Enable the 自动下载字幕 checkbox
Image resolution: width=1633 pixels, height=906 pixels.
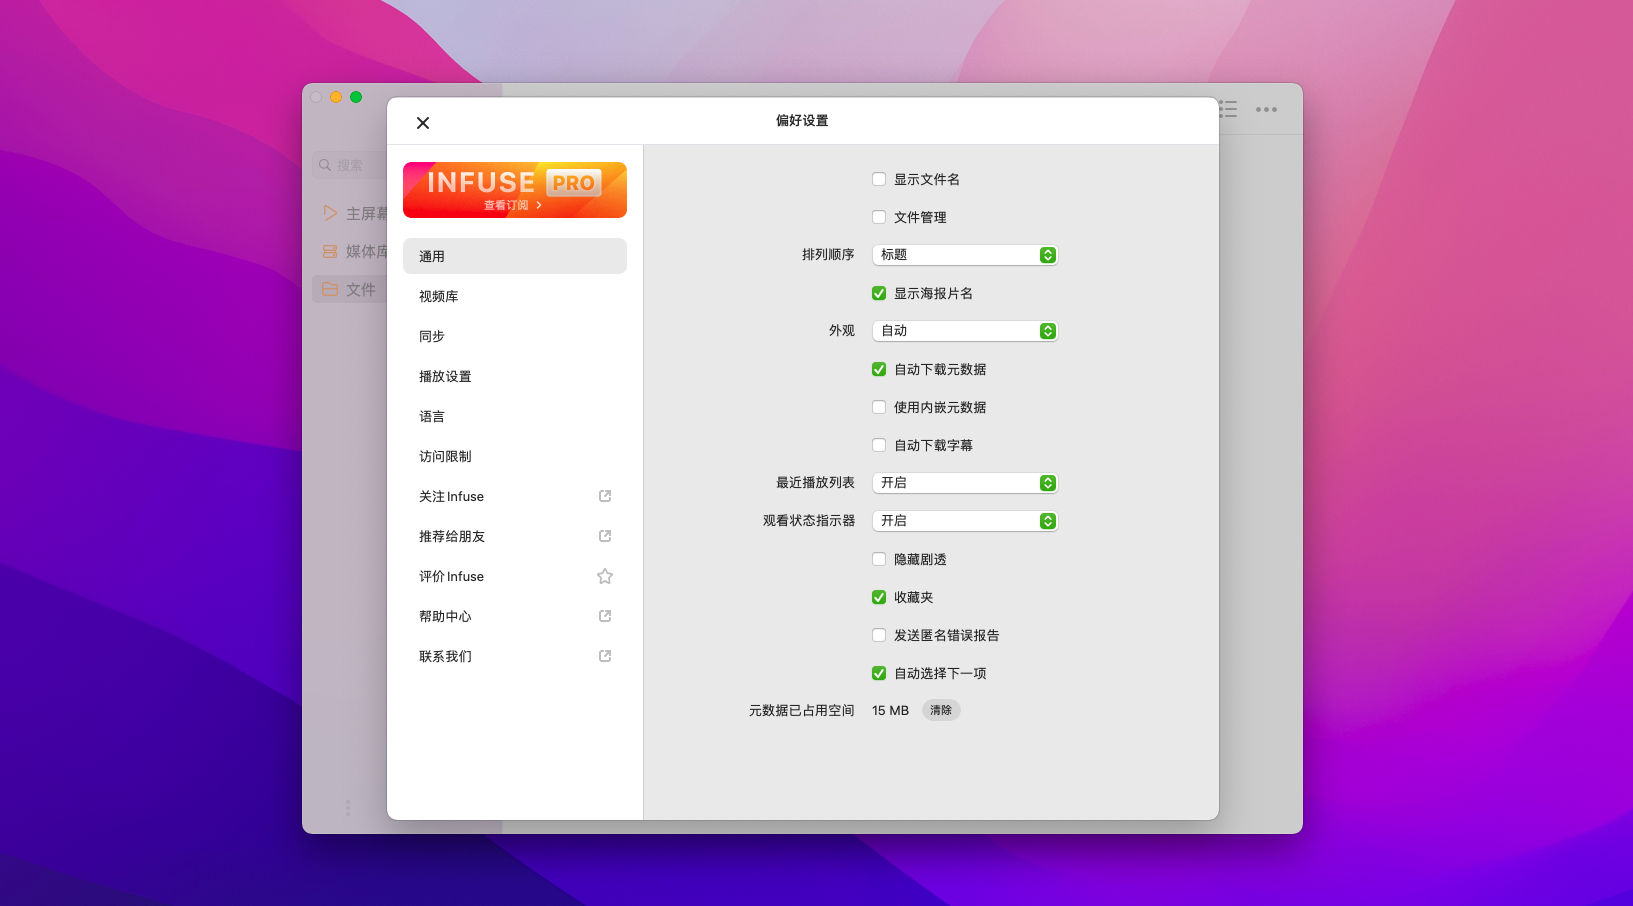(x=879, y=445)
